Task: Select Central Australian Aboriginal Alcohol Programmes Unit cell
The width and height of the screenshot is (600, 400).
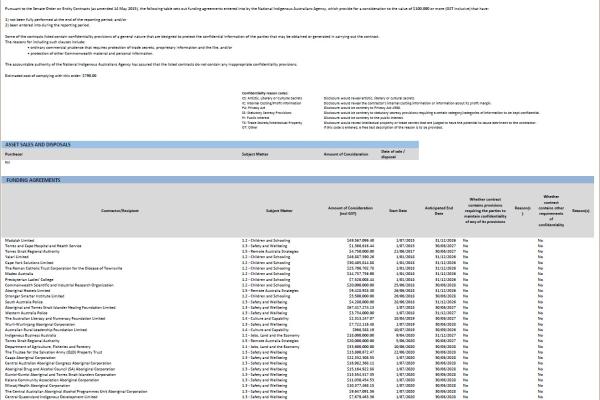Action: pyautogui.click(x=76, y=392)
